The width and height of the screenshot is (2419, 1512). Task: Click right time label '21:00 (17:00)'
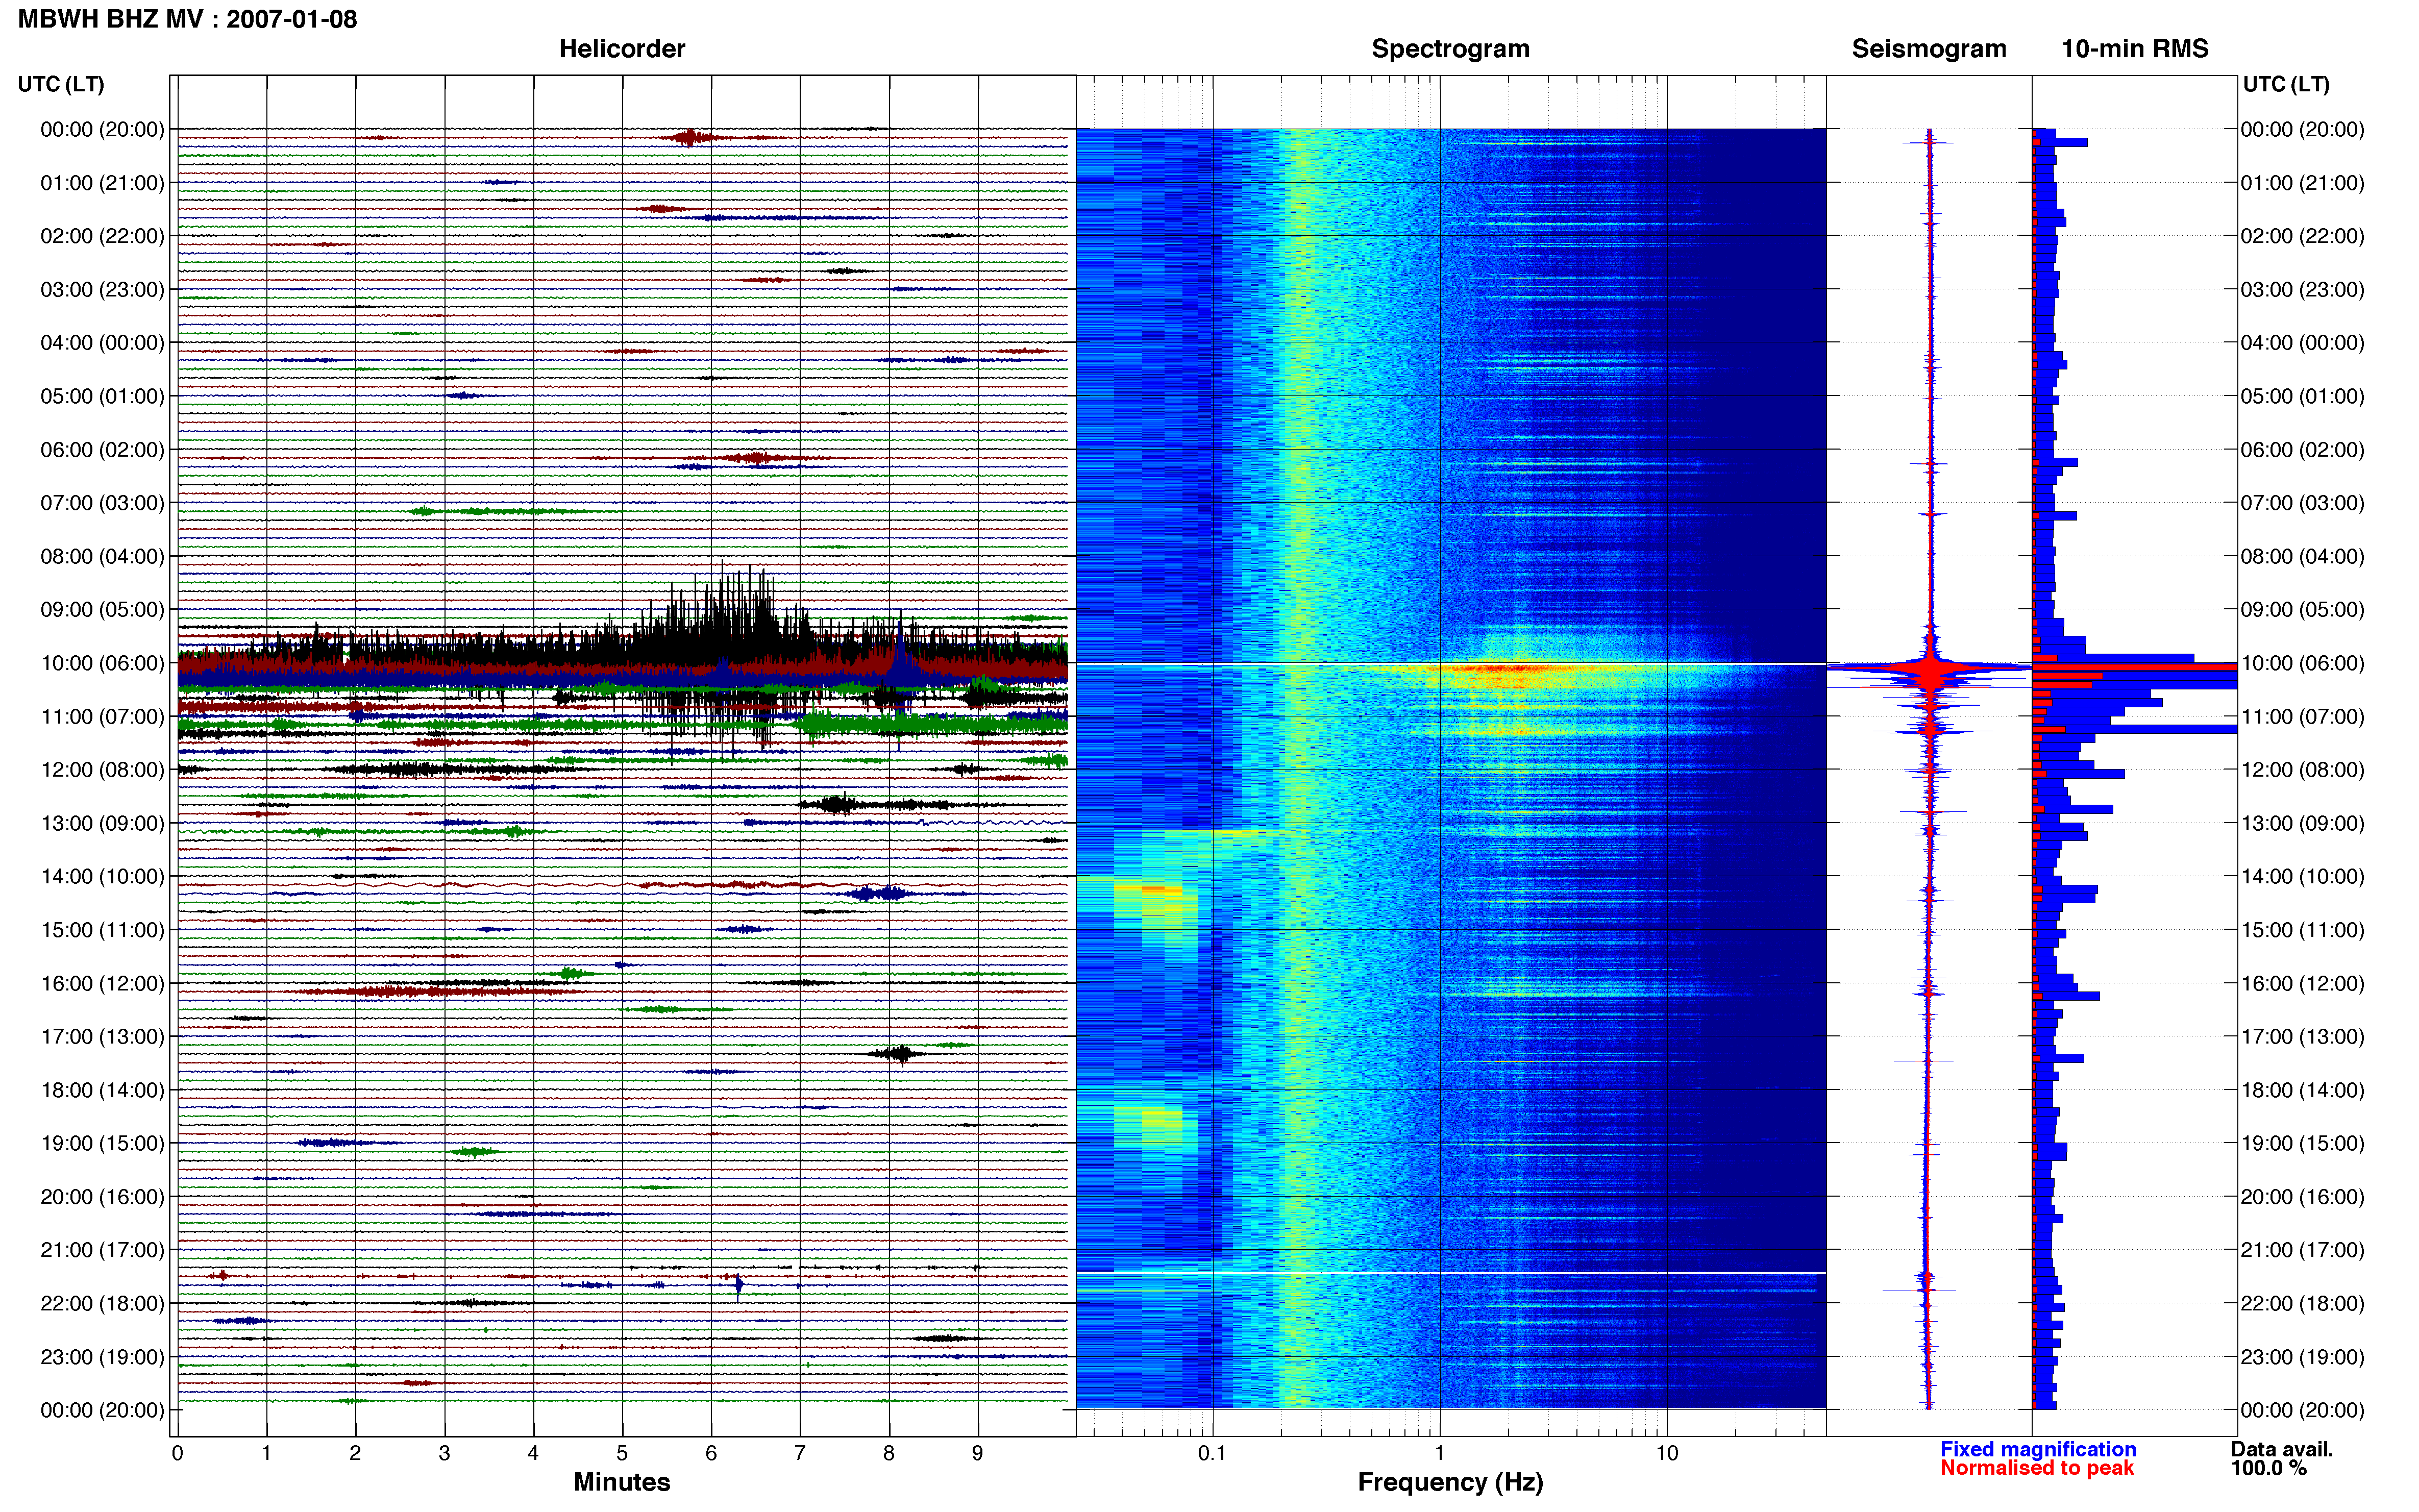coord(2302,1250)
